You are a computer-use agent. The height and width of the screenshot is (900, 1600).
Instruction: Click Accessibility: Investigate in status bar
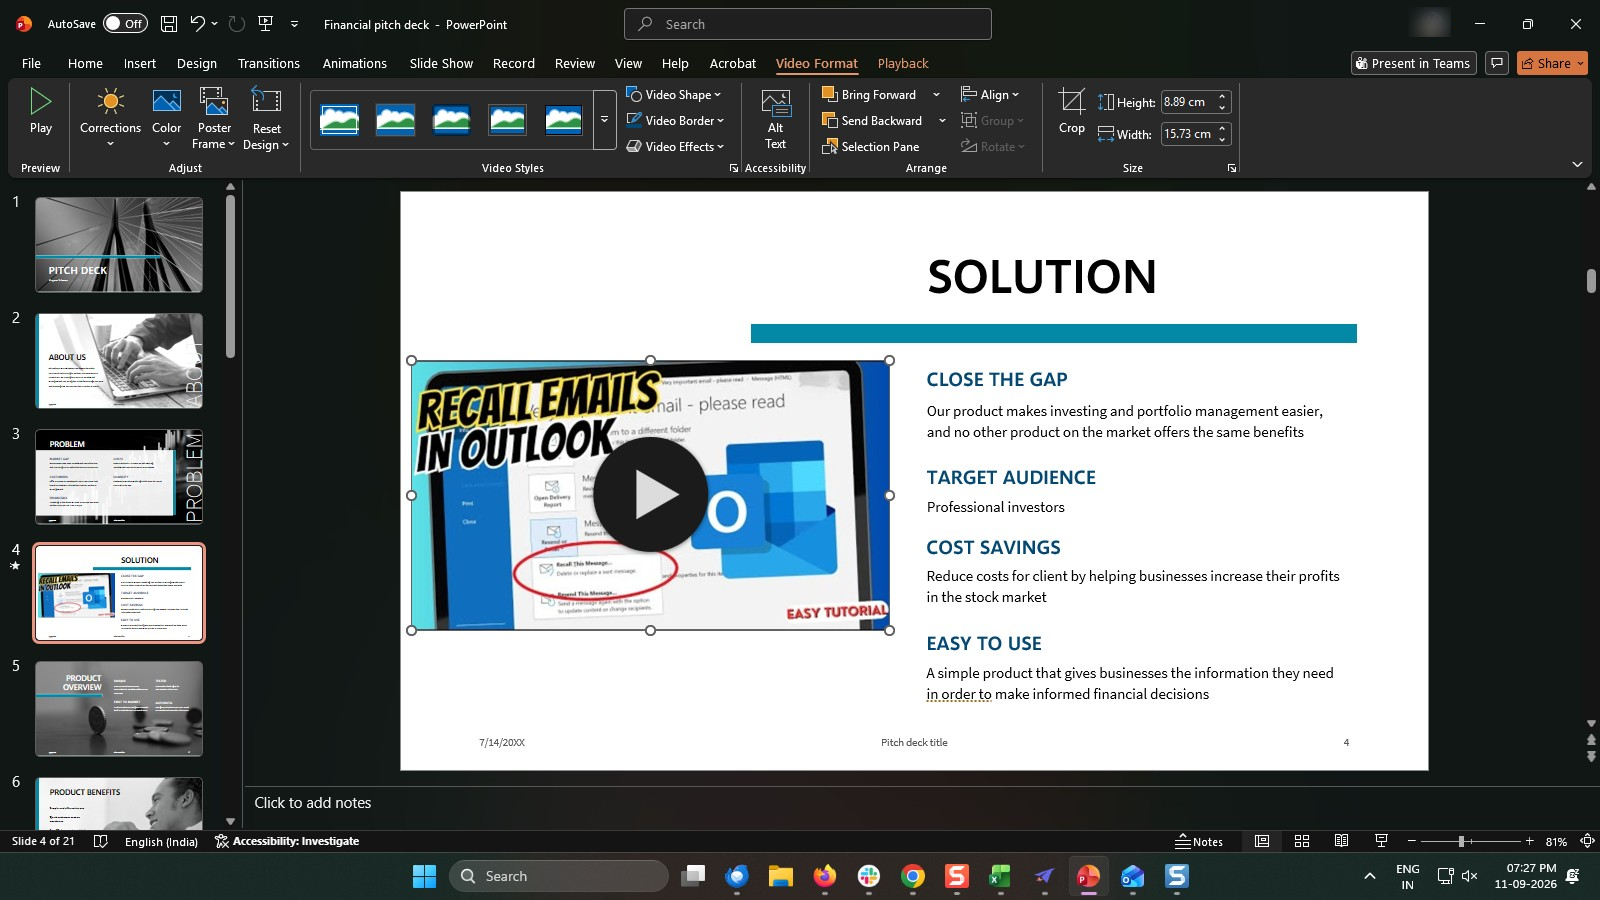(287, 841)
